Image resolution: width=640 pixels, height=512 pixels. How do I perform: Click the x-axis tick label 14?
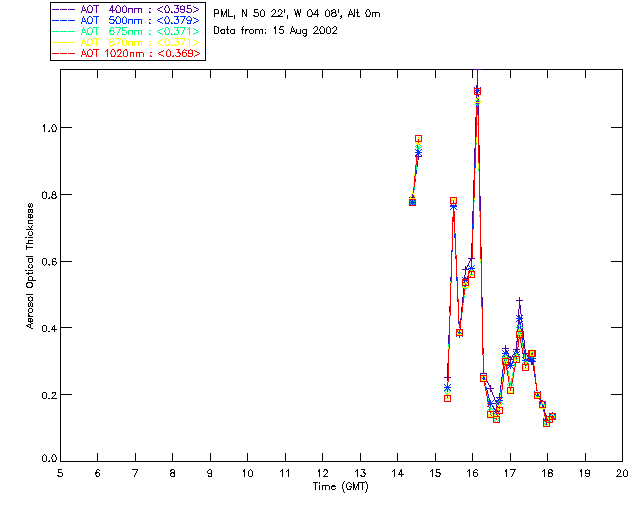pyautogui.click(x=397, y=473)
